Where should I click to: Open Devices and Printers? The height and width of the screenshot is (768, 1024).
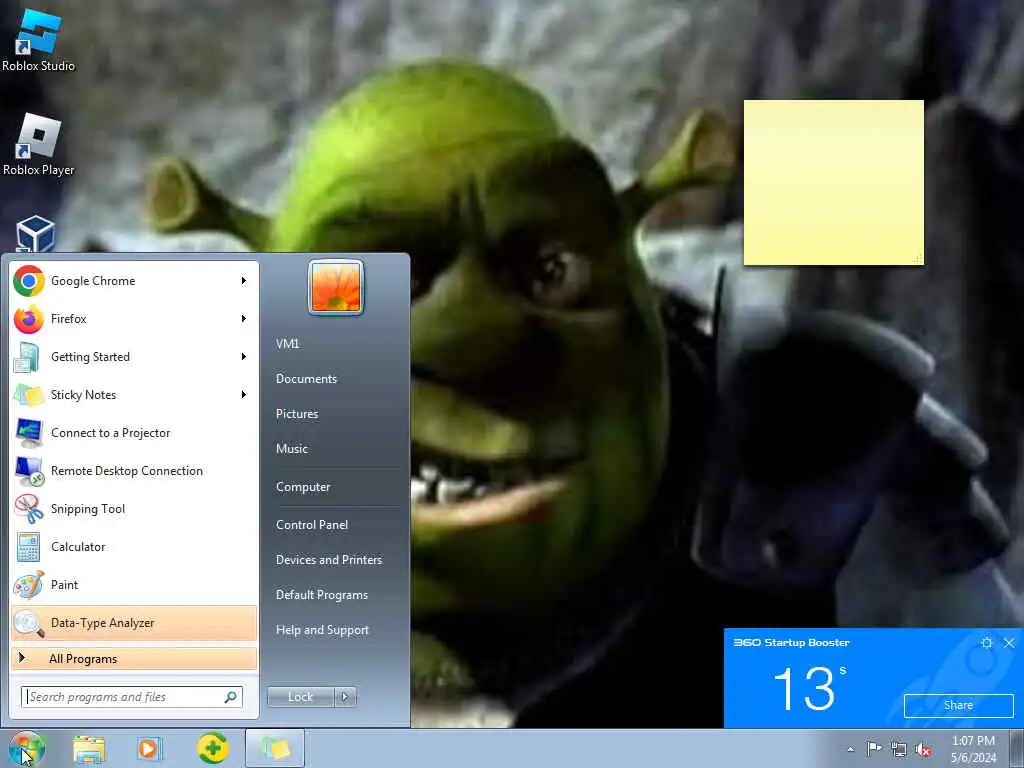[329, 560]
